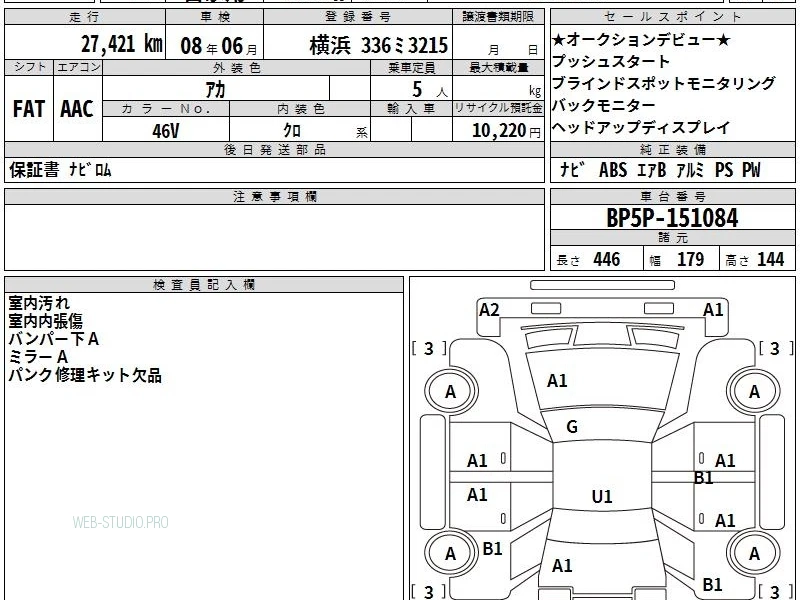The width and height of the screenshot is (800, 600).
Task: Select interior color value クロ
Action: (292, 131)
